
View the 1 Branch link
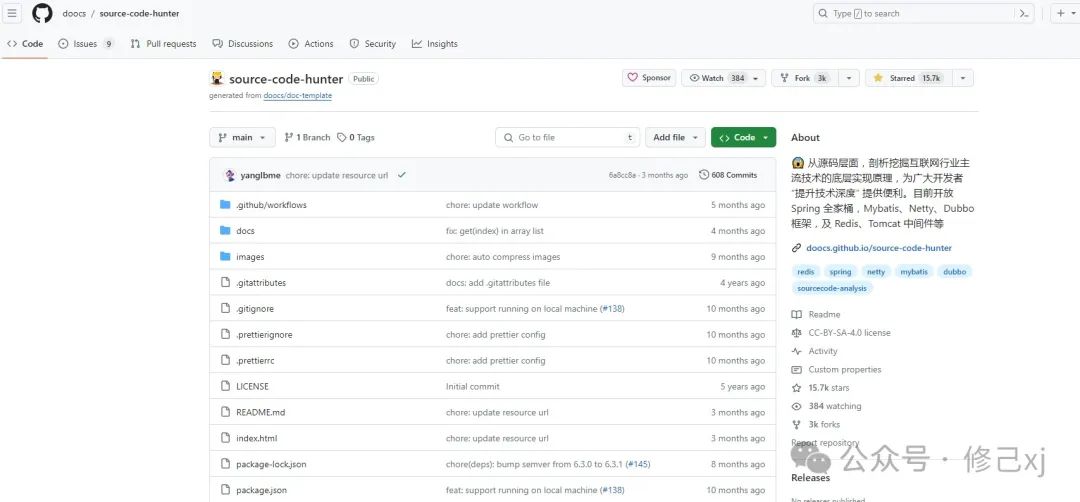tap(307, 138)
